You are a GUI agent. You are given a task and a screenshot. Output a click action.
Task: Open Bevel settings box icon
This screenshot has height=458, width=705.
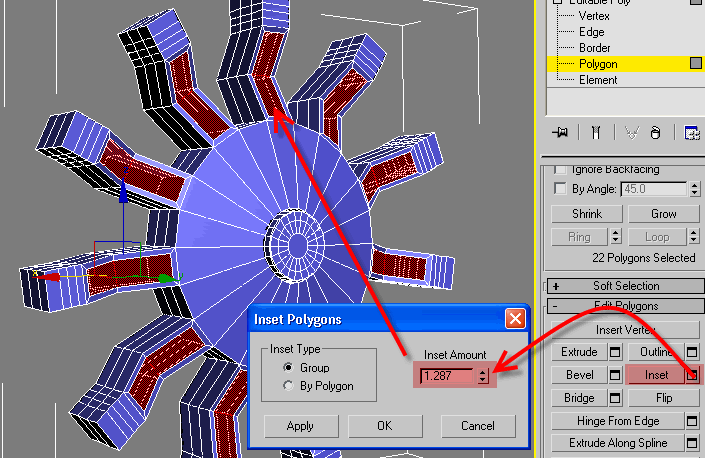coord(616,375)
